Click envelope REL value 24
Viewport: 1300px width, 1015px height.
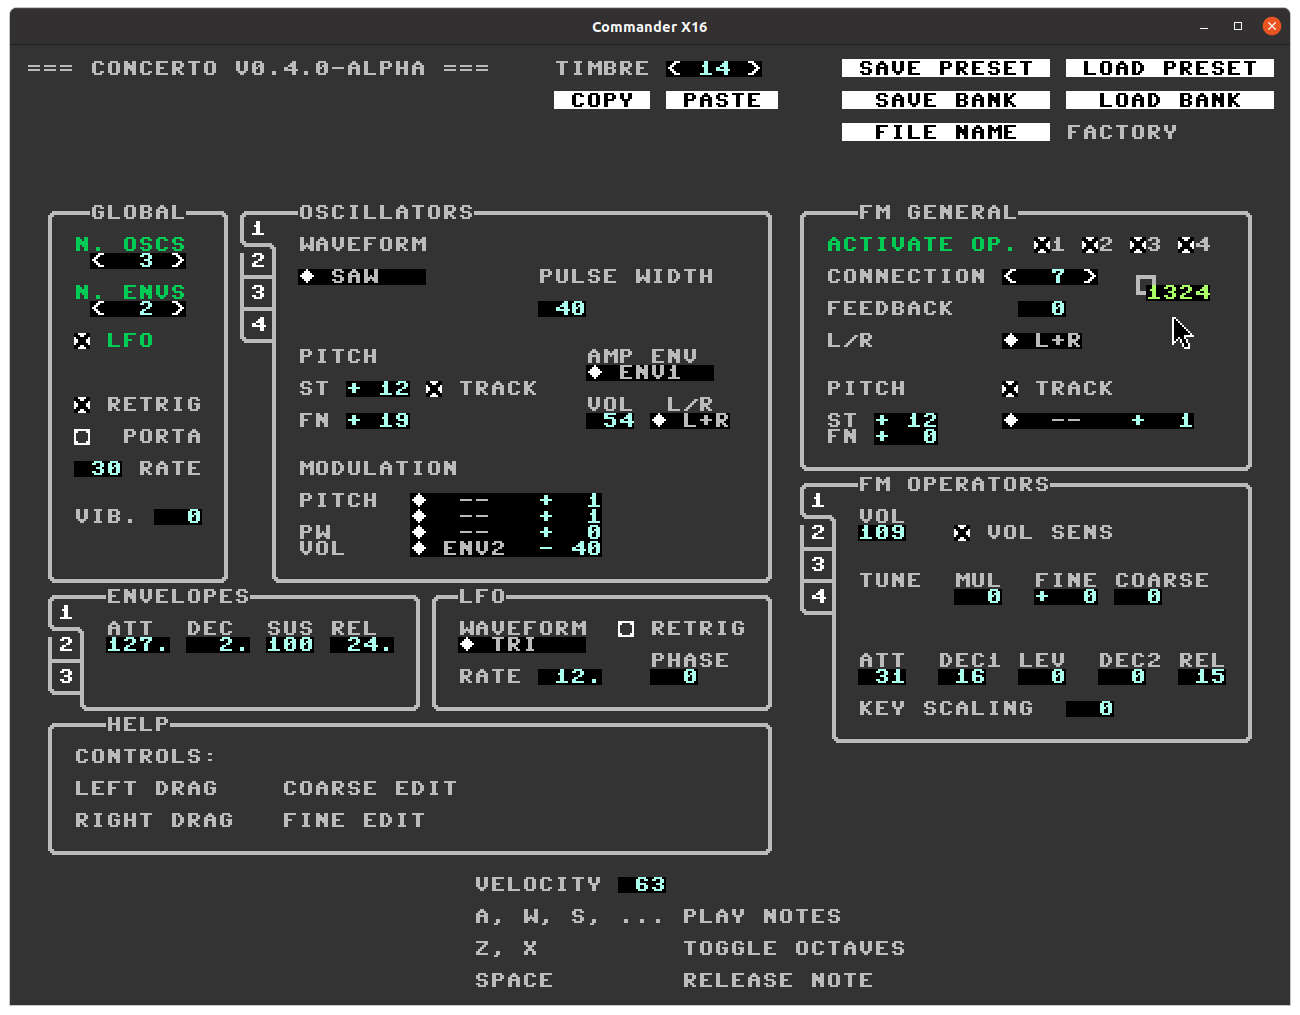362,644
